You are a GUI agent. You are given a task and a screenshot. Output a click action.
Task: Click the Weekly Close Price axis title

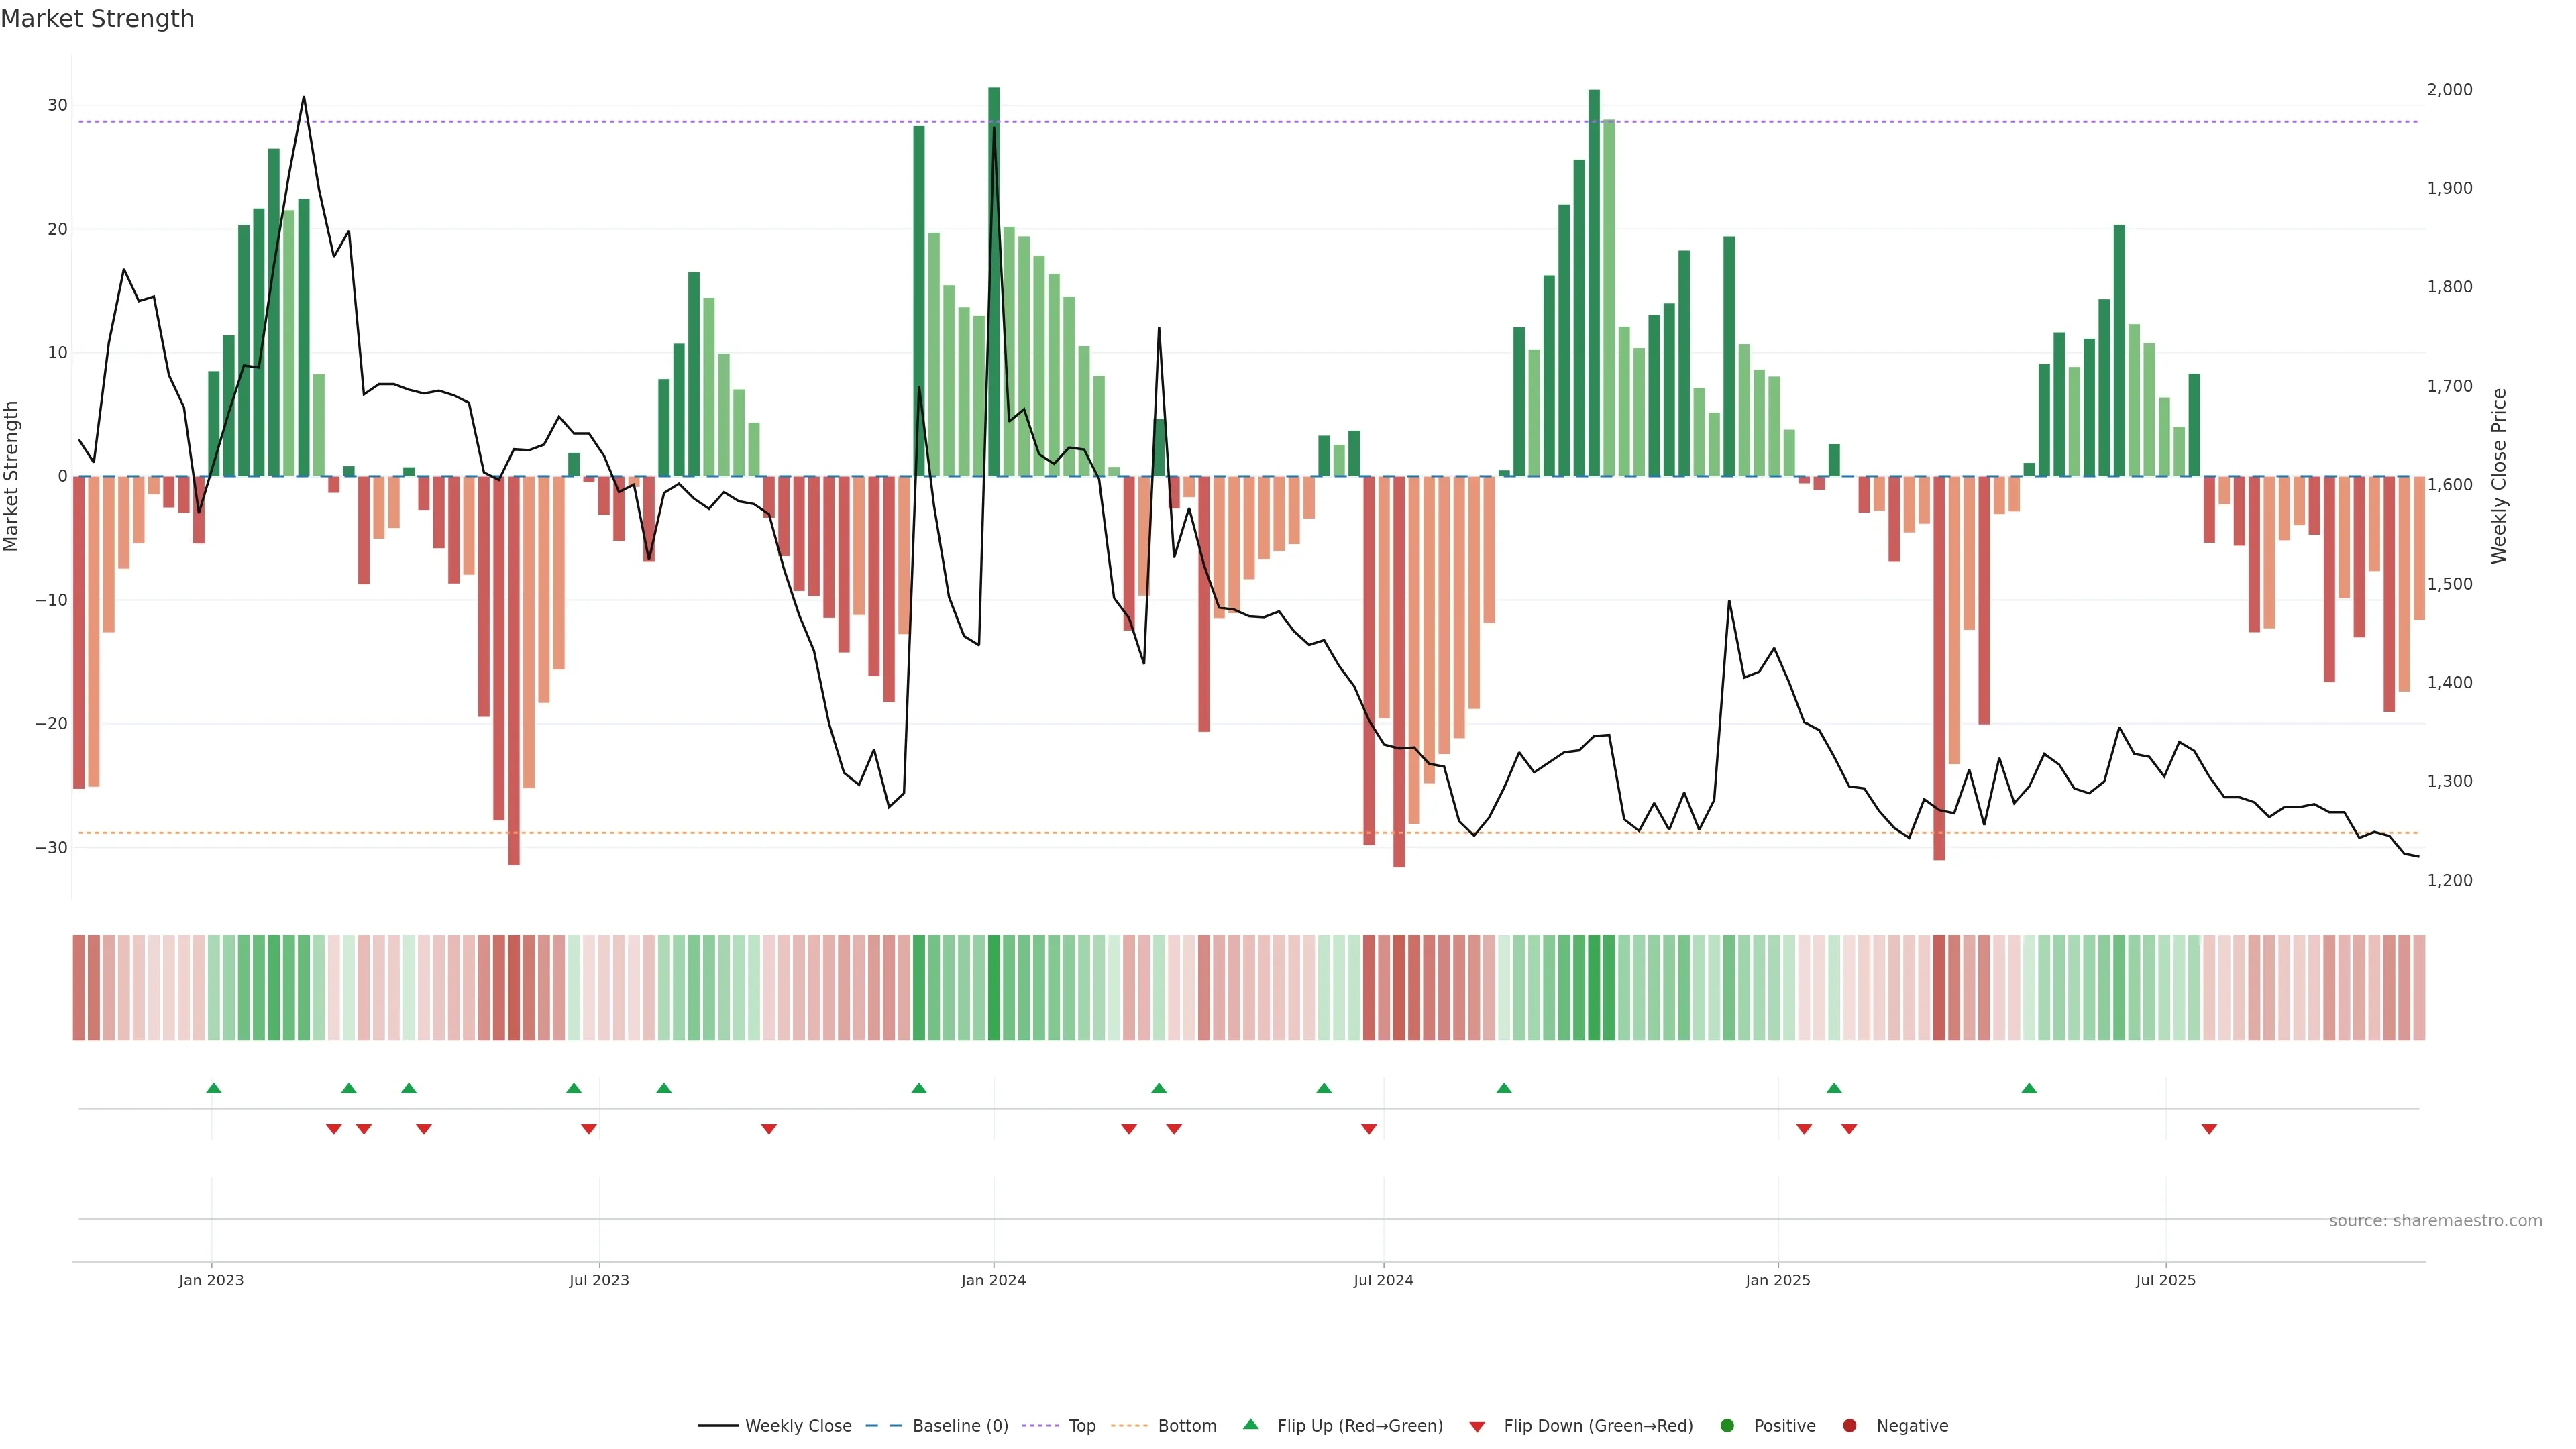point(2499,476)
